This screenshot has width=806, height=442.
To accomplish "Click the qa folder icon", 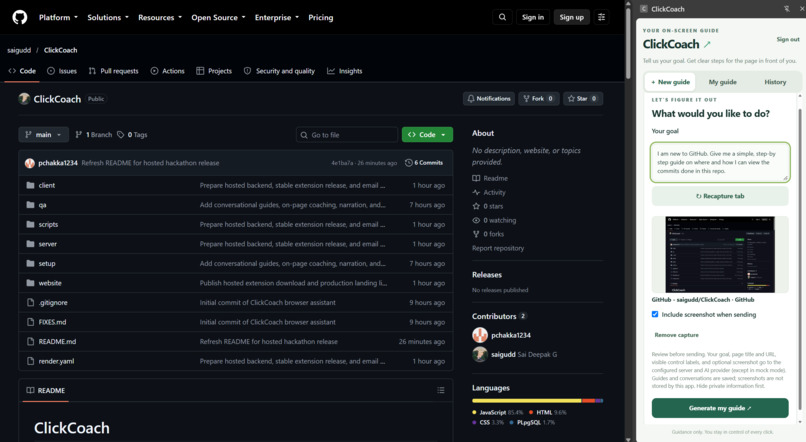I will [30, 205].
